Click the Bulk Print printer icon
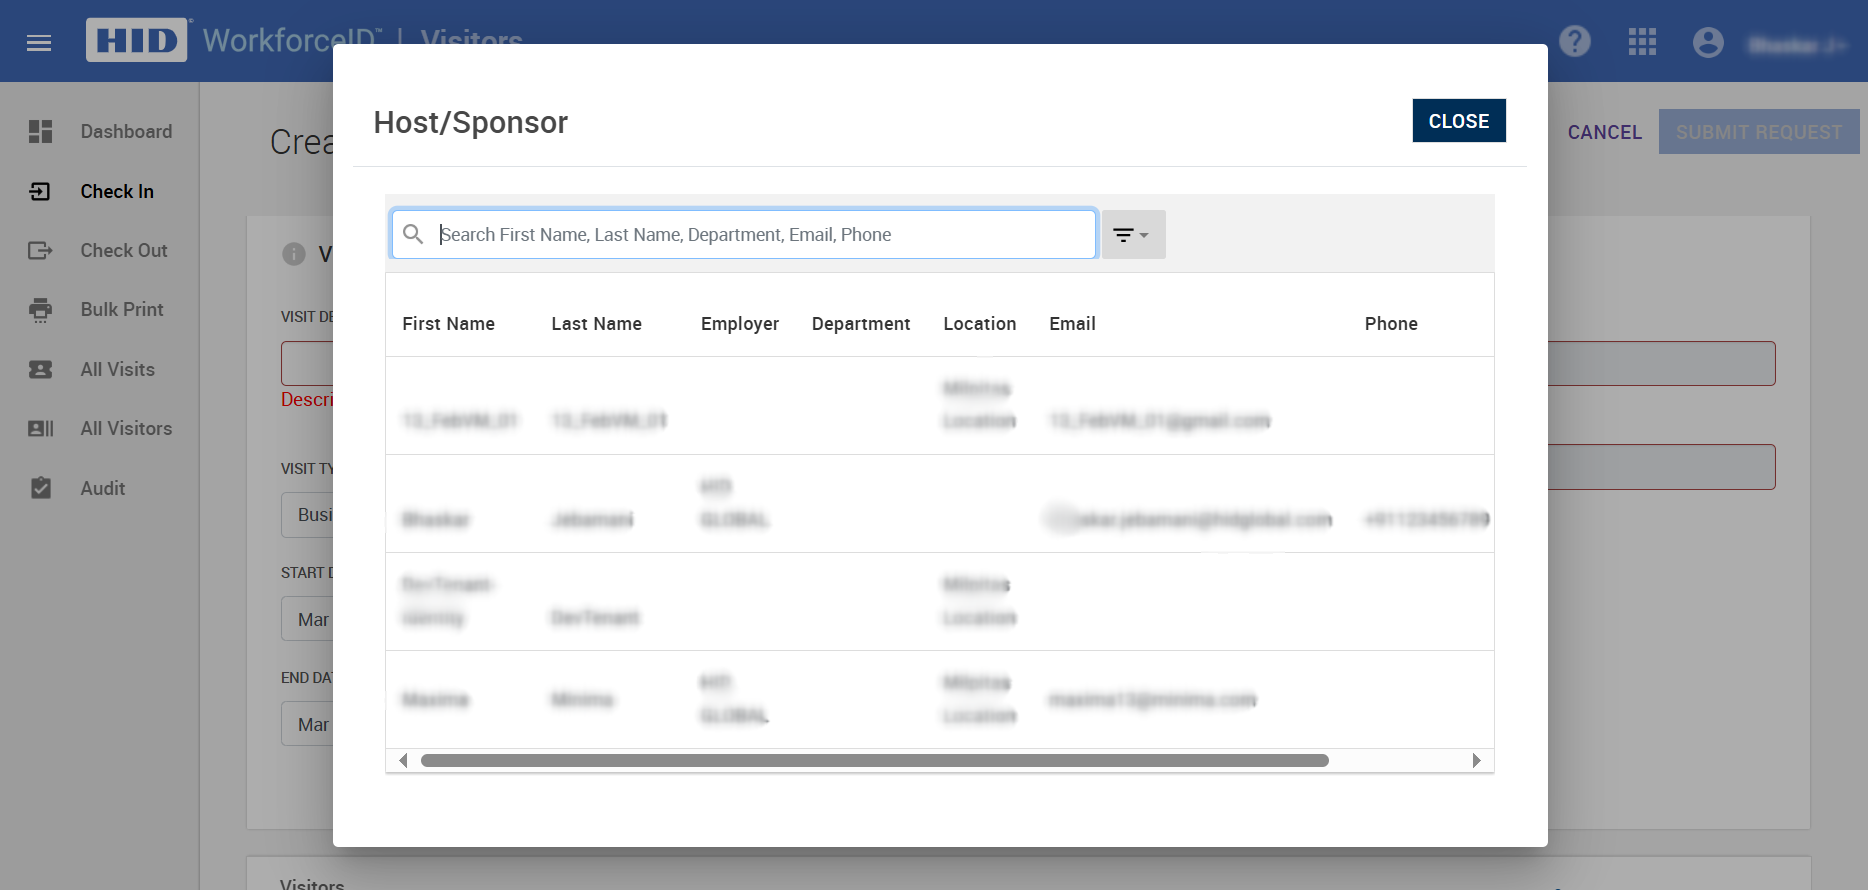1868x890 pixels. (x=40, y=310)
